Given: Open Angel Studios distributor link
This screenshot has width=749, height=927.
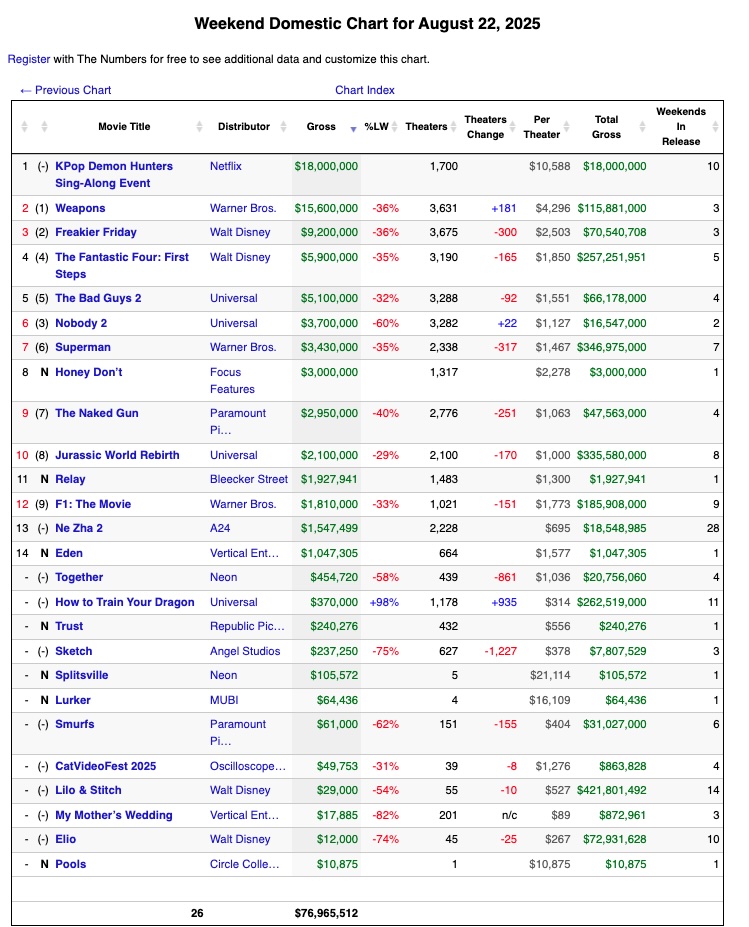Looking at the screenshot, I should (x=245, y=651).
